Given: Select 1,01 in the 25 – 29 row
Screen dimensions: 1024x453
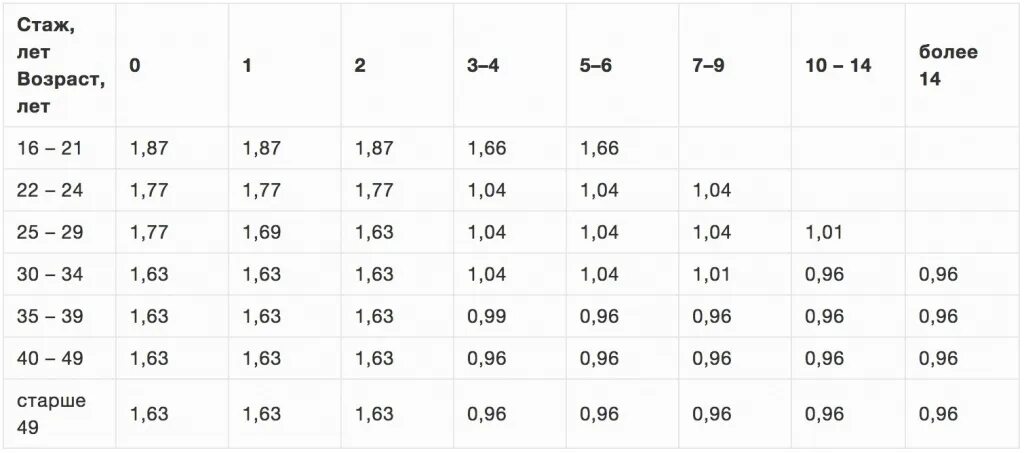Looking at the screenshot, I should 825,232.
